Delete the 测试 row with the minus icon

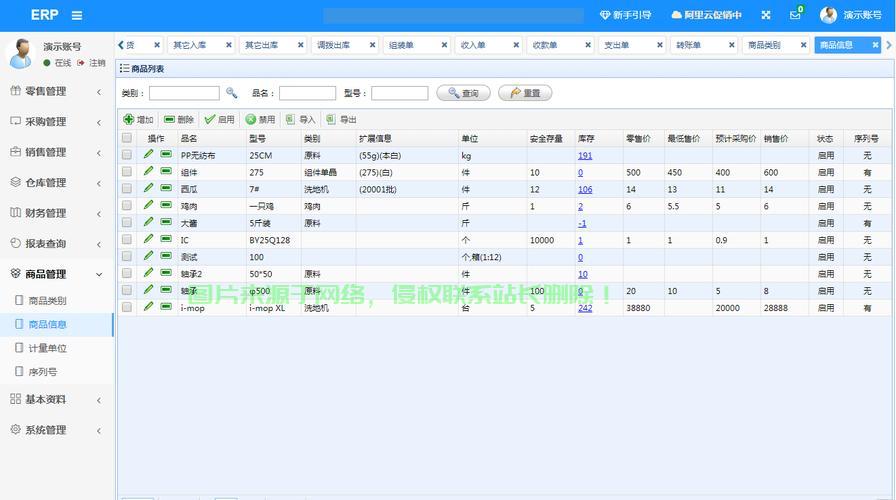coord(166,256)
